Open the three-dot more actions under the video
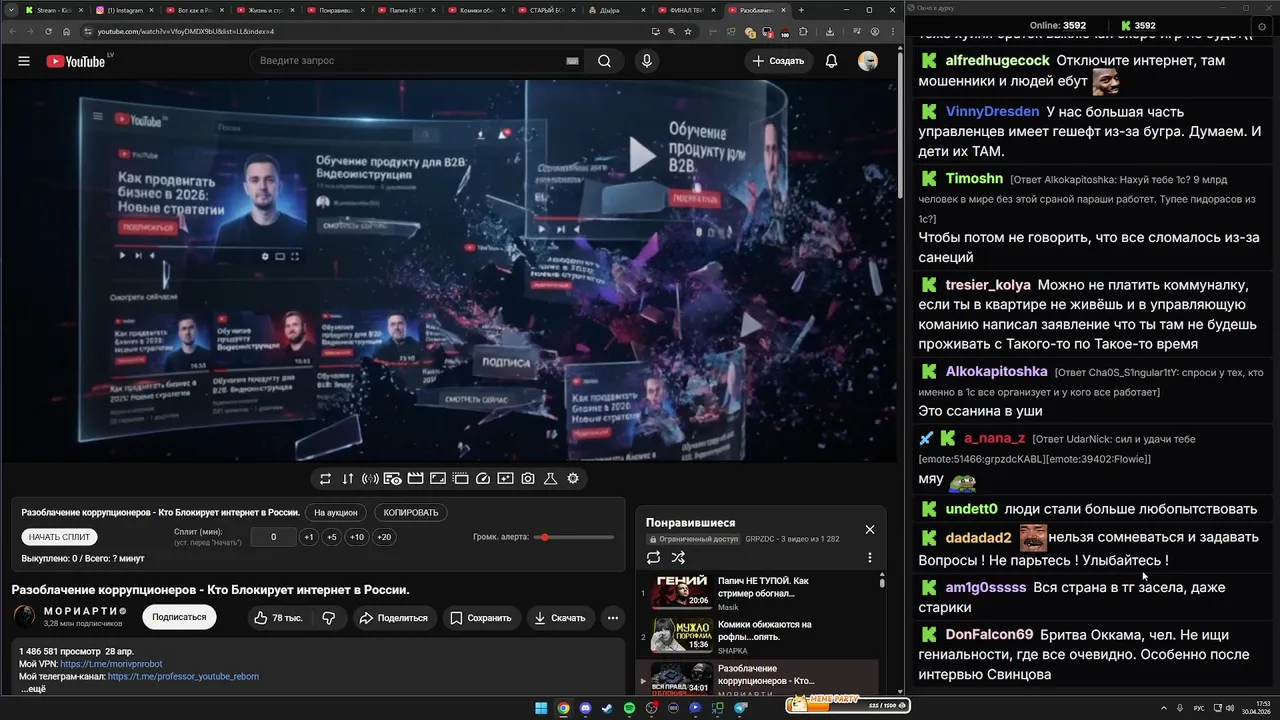 (612, 618)
